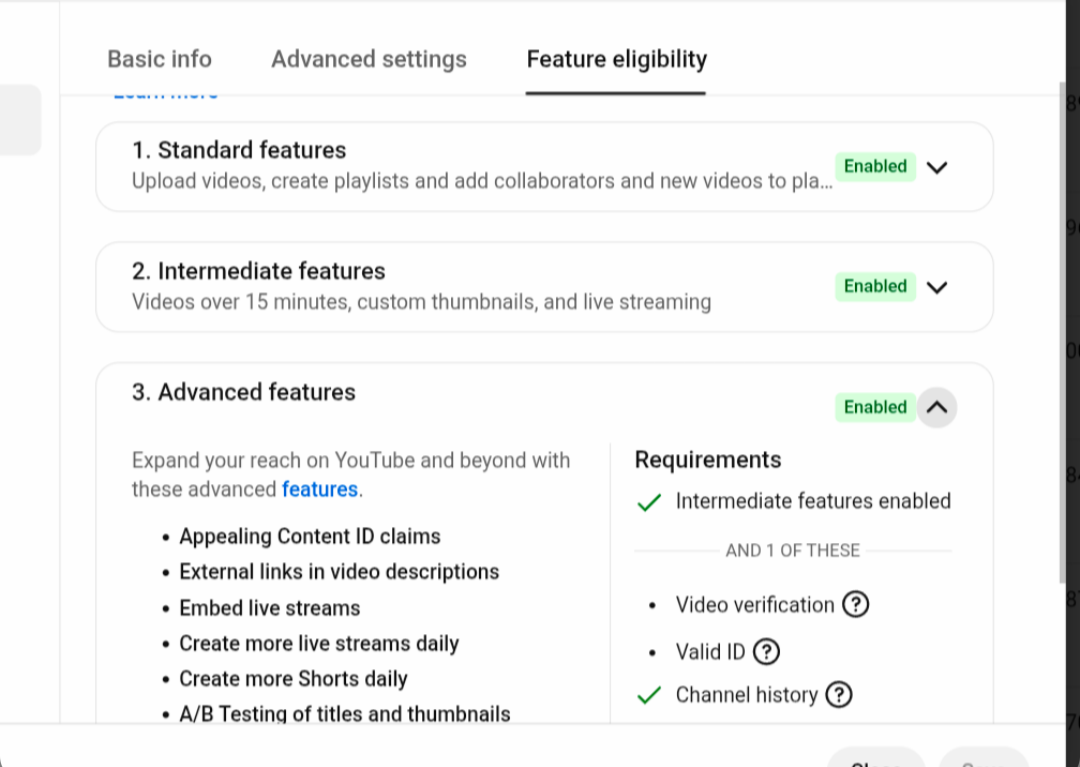
Task: Click Enabled badge on Intermediate features
Action: (875, 286)
